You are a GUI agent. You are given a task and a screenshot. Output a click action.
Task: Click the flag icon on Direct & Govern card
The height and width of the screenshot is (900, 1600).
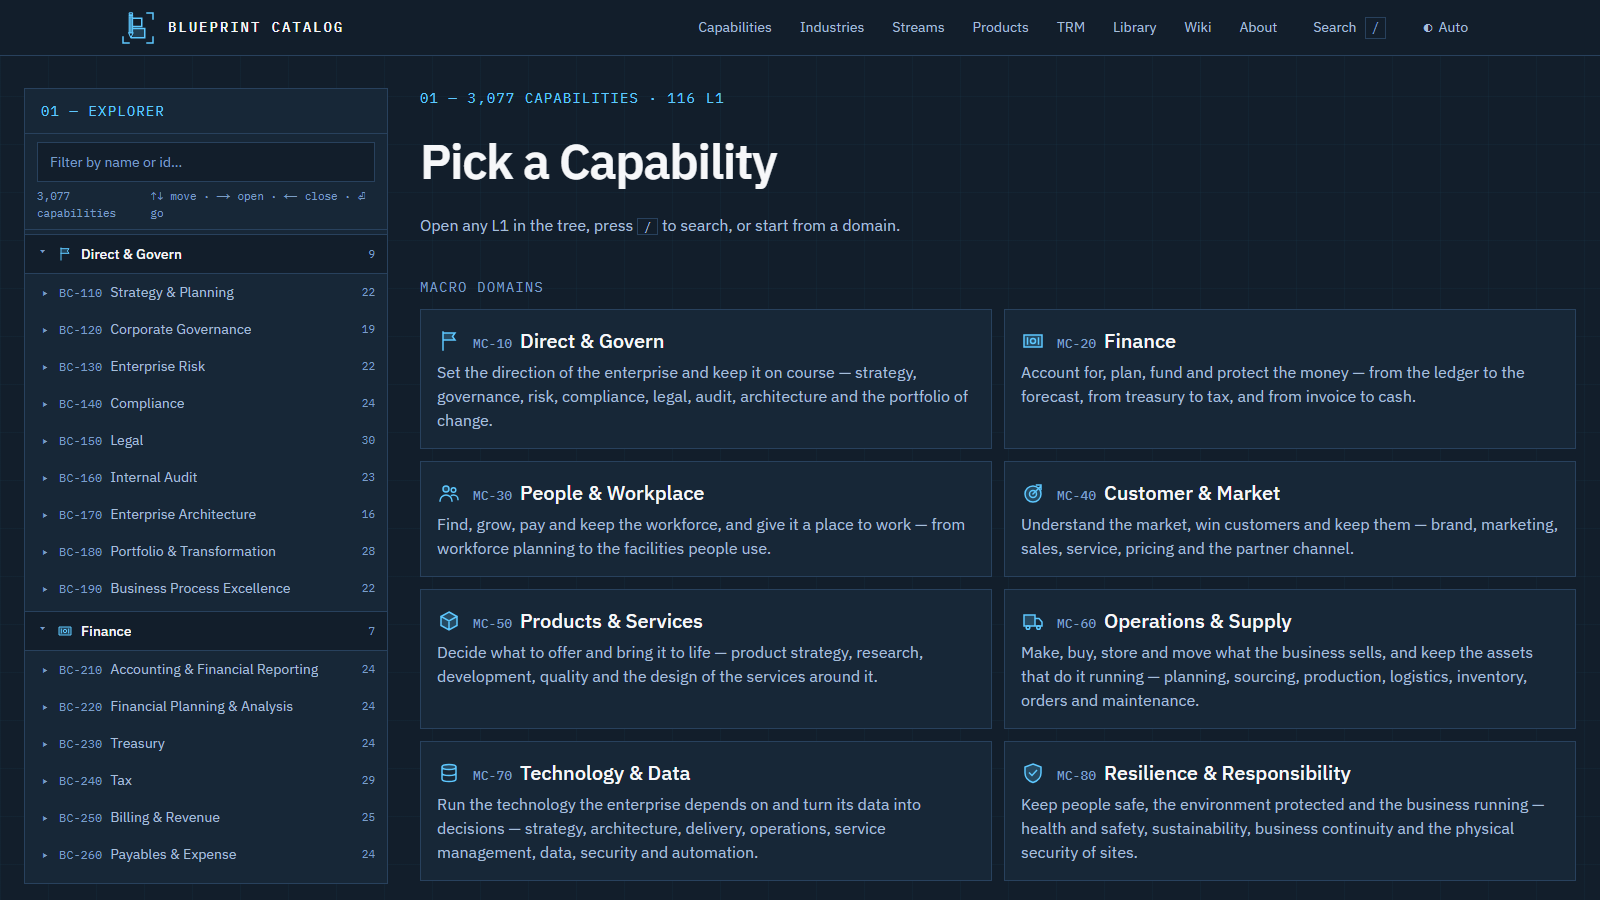pyautogui.click(x=449, y=341)
